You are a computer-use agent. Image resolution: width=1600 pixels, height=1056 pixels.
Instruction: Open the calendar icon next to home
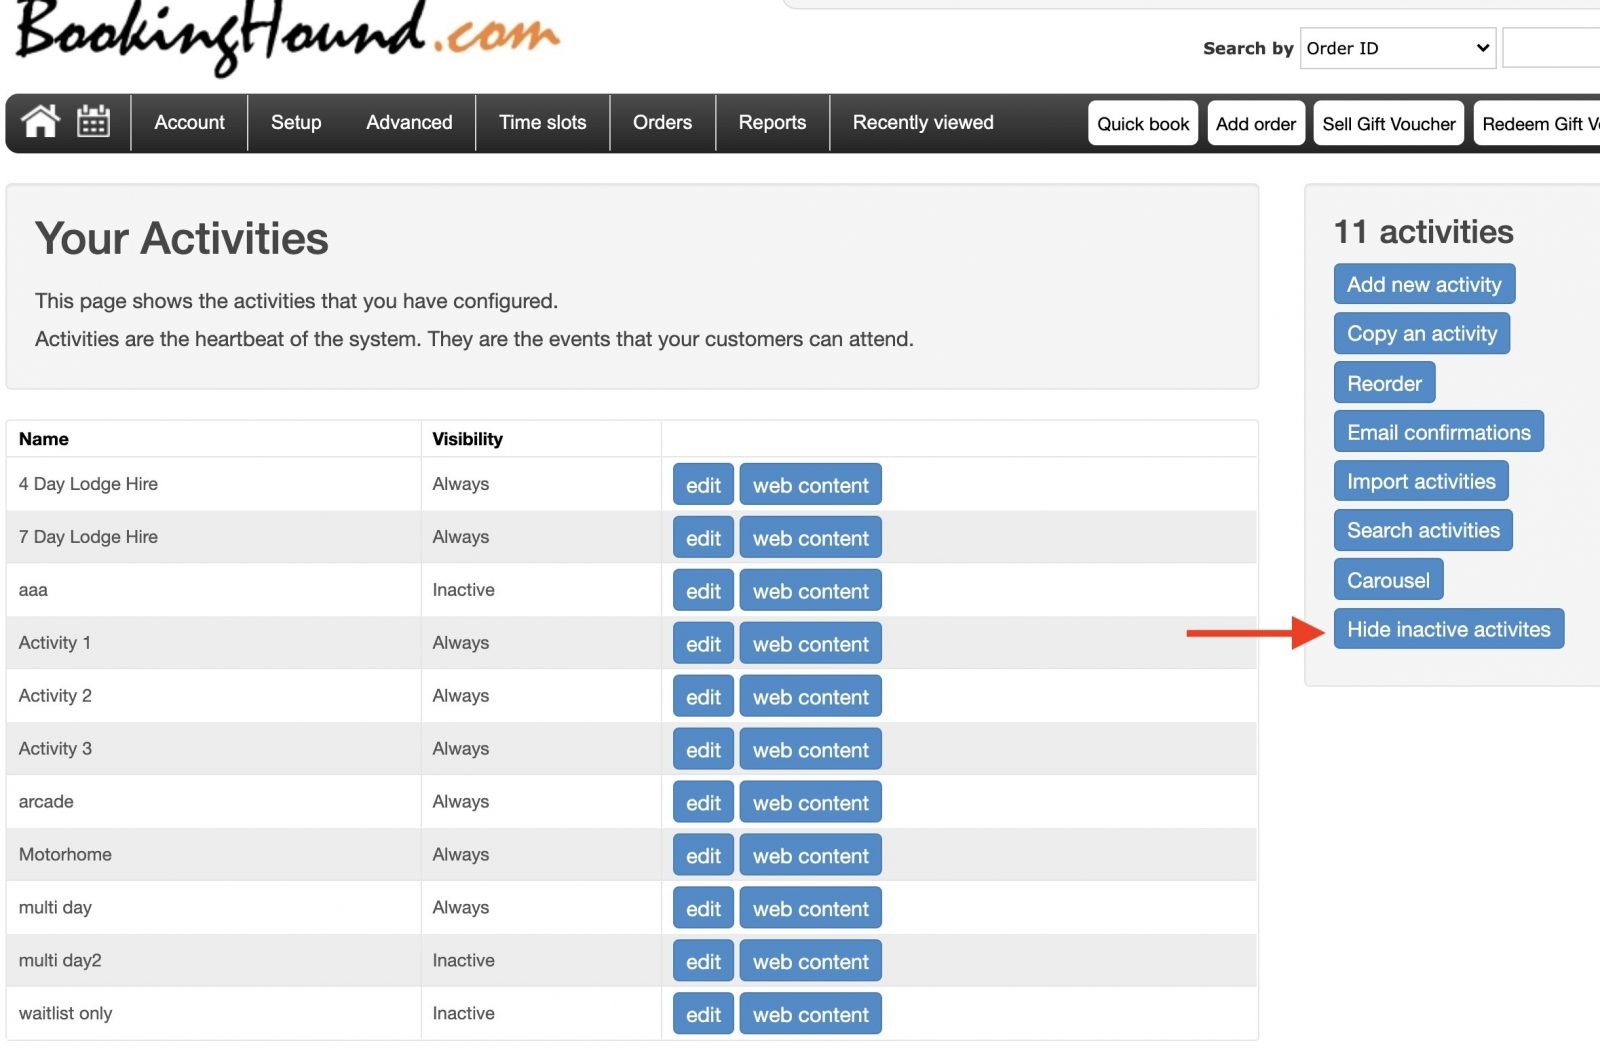pos(93,122)
